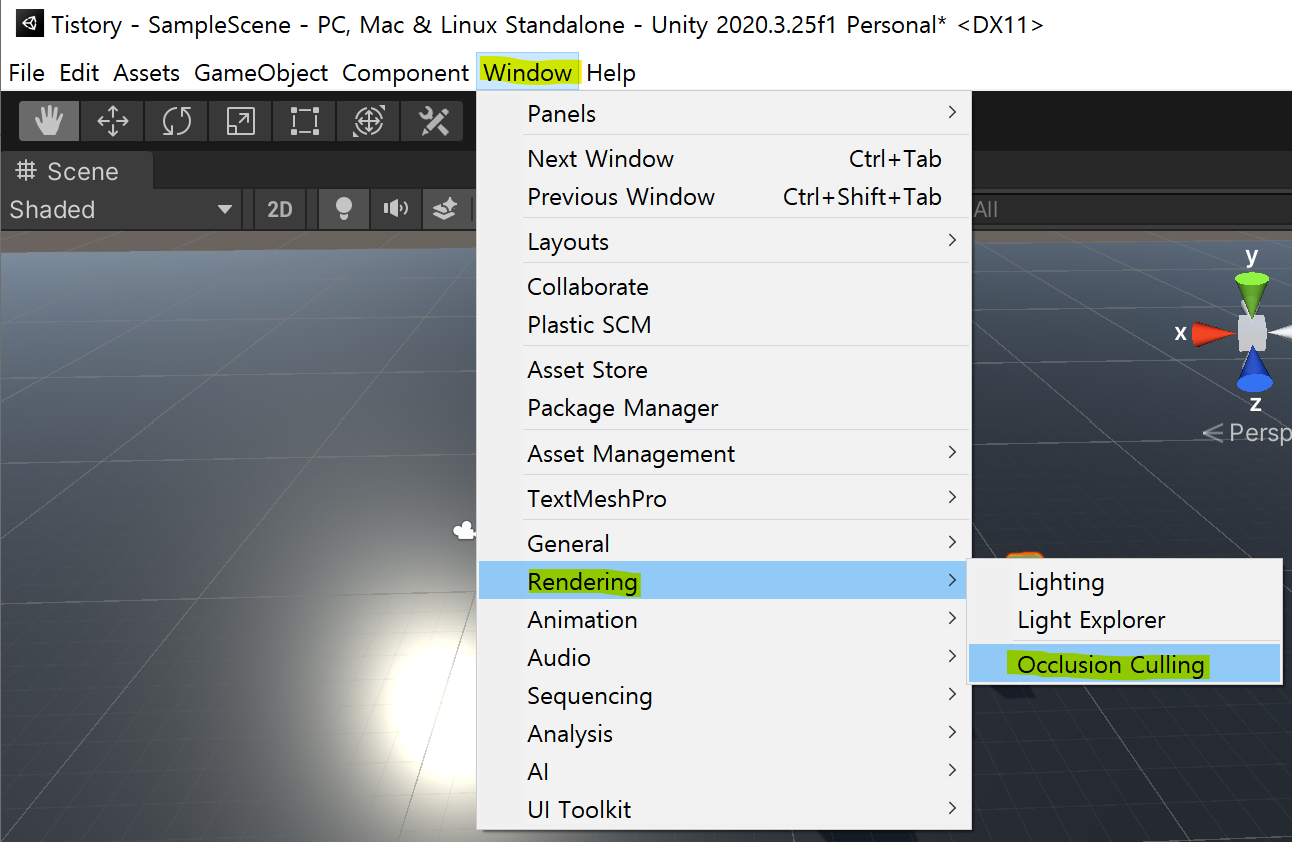Toggle scene effects (skybox/fx) button

coord(445,209)
